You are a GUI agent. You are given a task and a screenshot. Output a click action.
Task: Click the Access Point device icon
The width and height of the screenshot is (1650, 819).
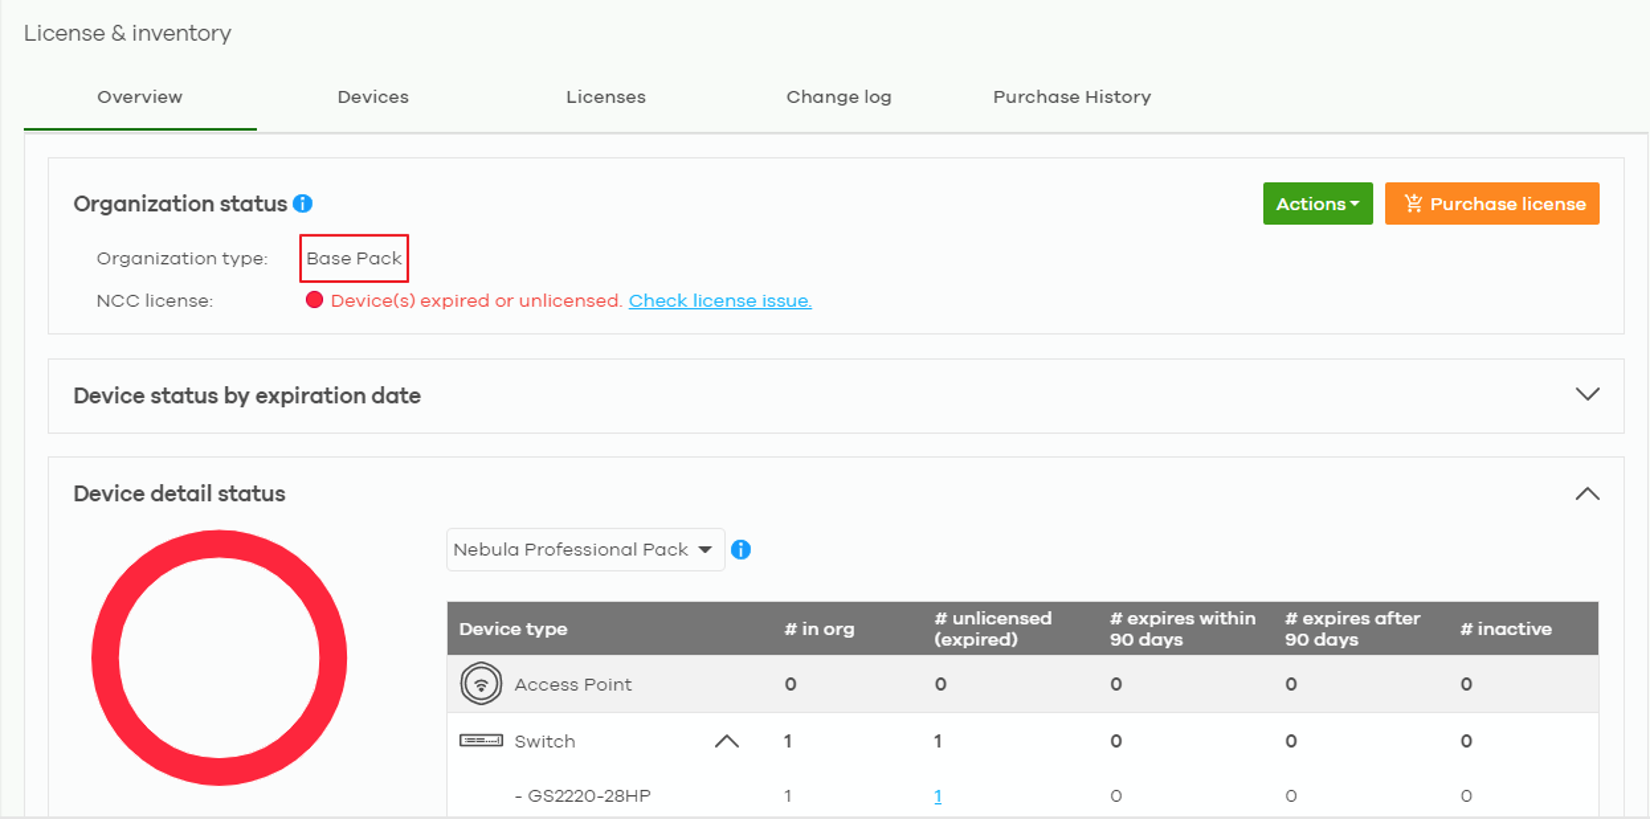[x=481, y=684]
